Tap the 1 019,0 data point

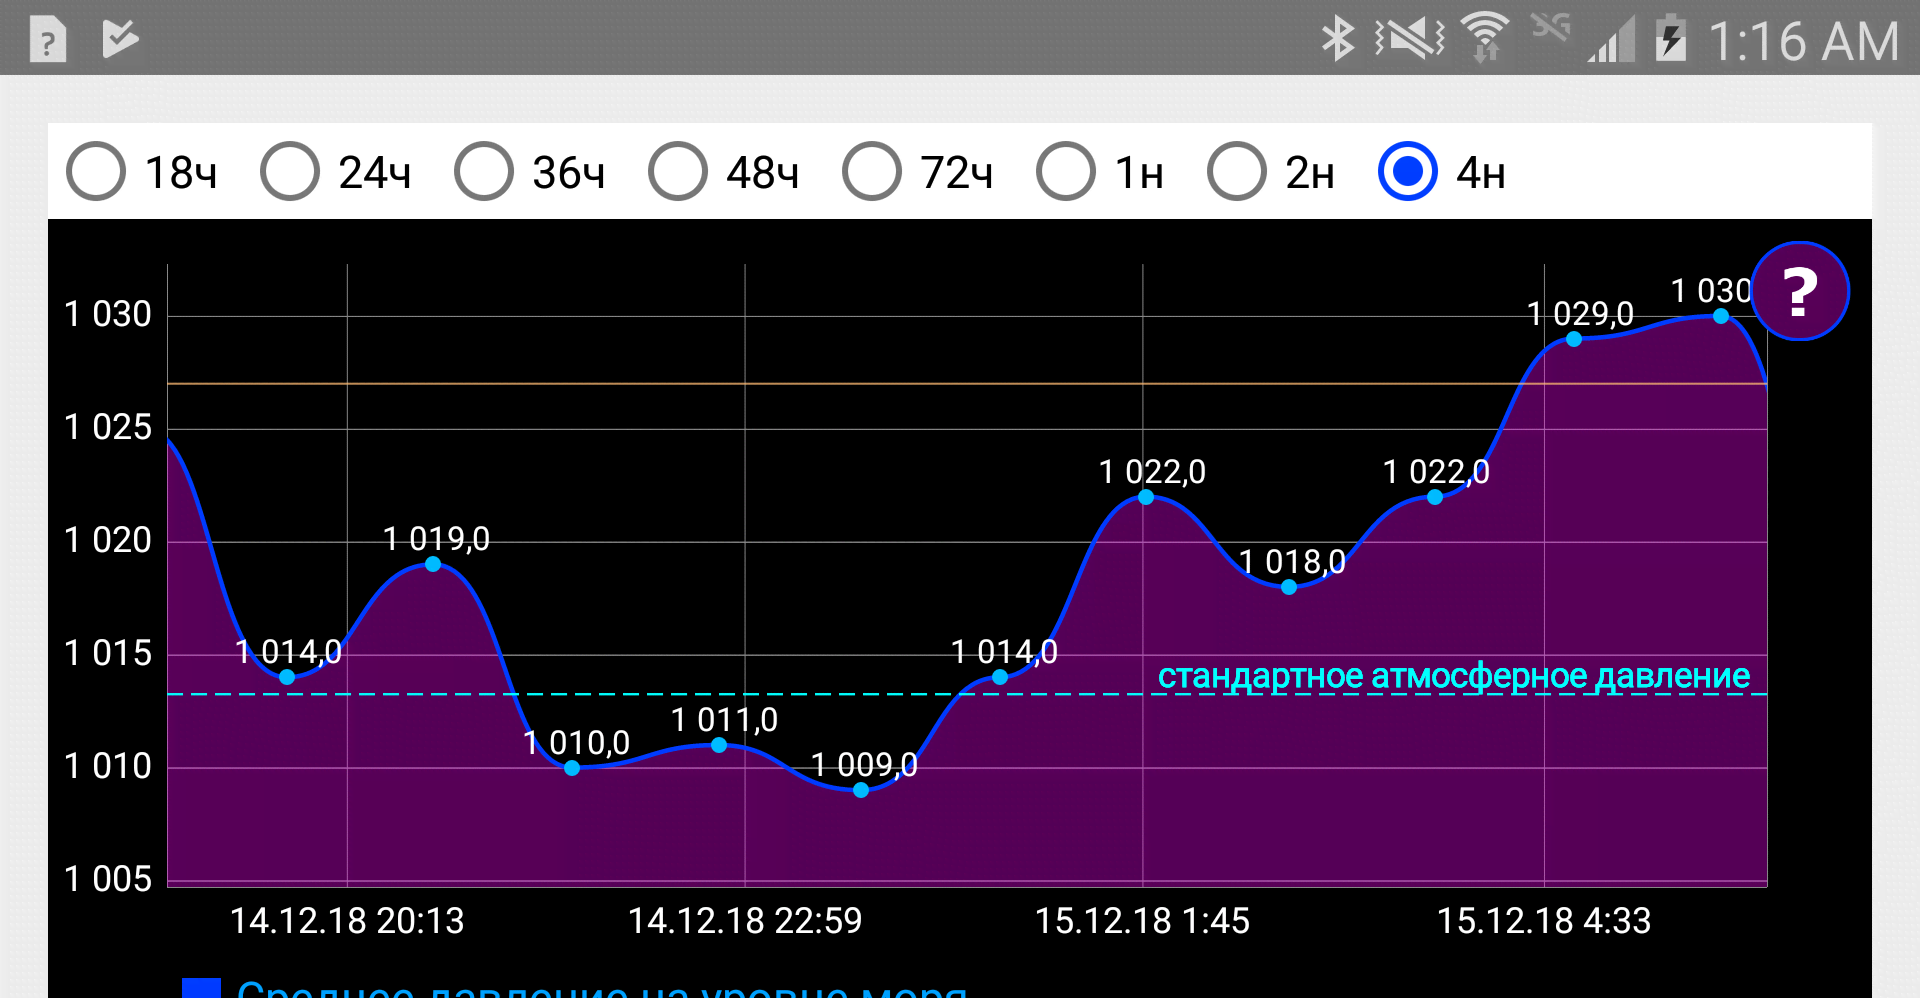433,564
